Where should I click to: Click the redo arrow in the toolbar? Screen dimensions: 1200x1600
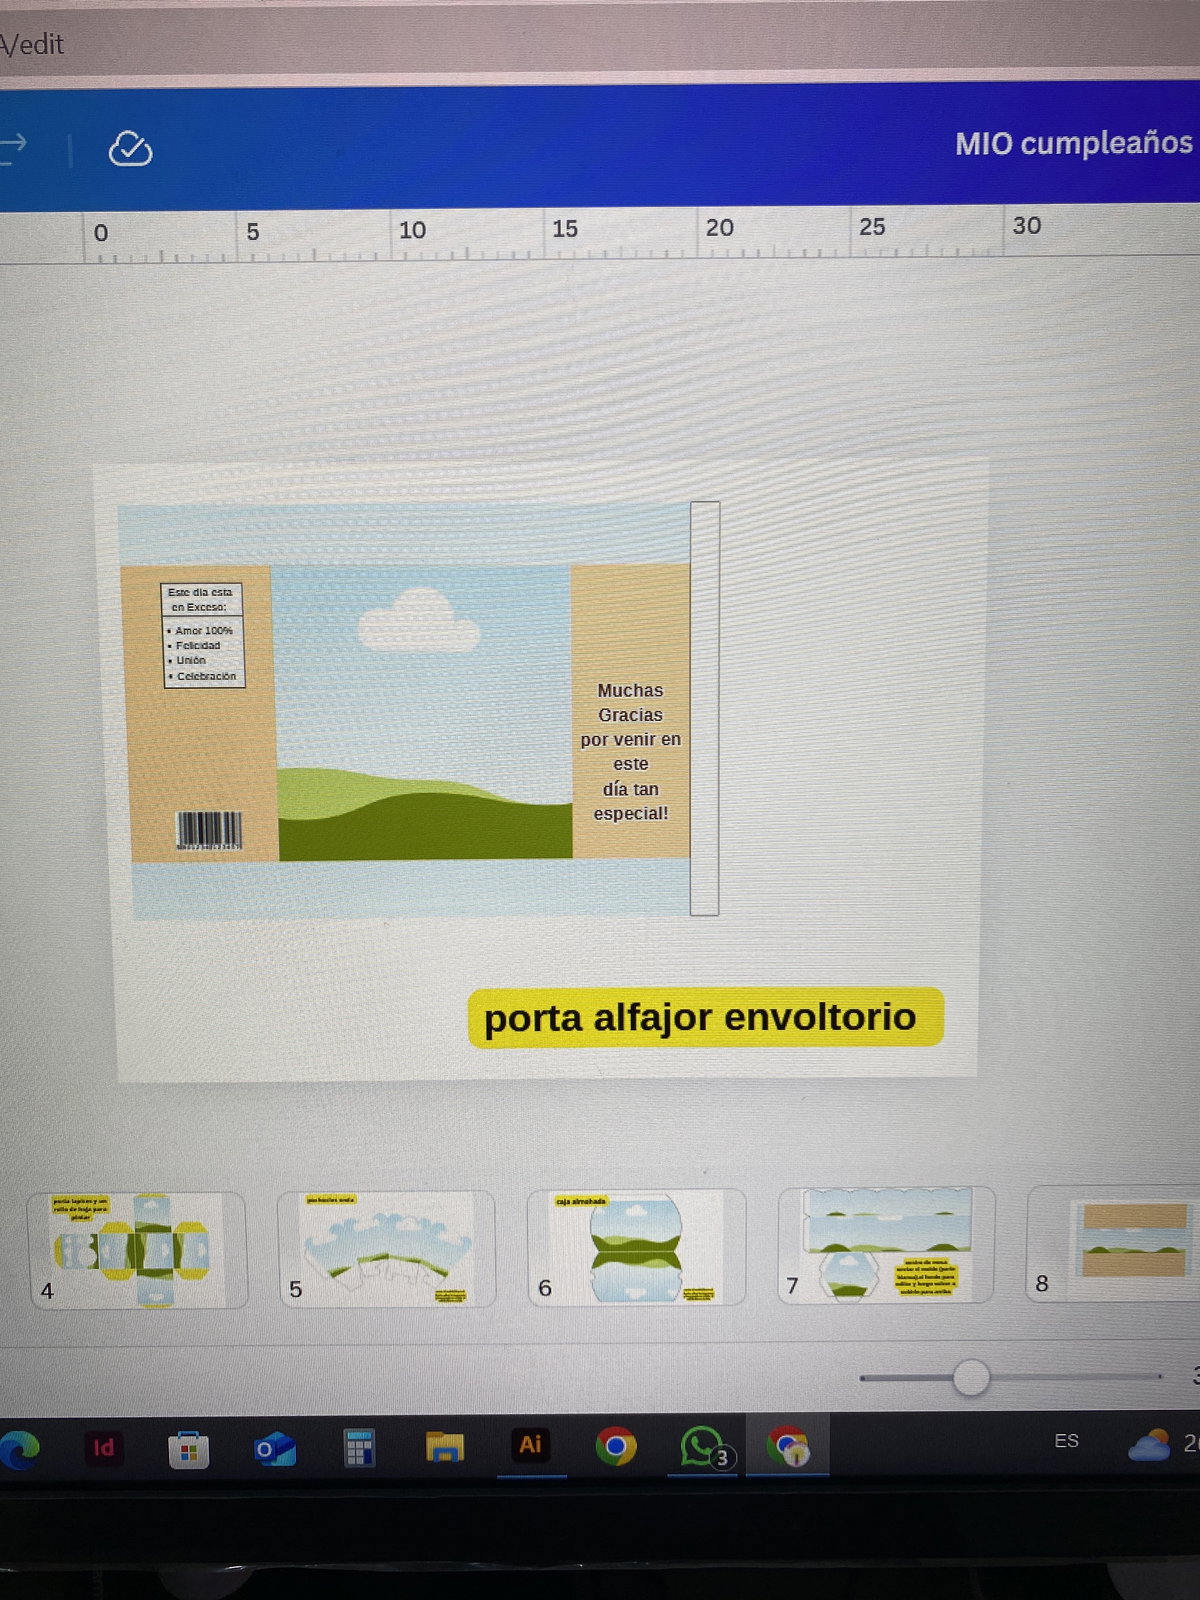[x=14, y=146]
